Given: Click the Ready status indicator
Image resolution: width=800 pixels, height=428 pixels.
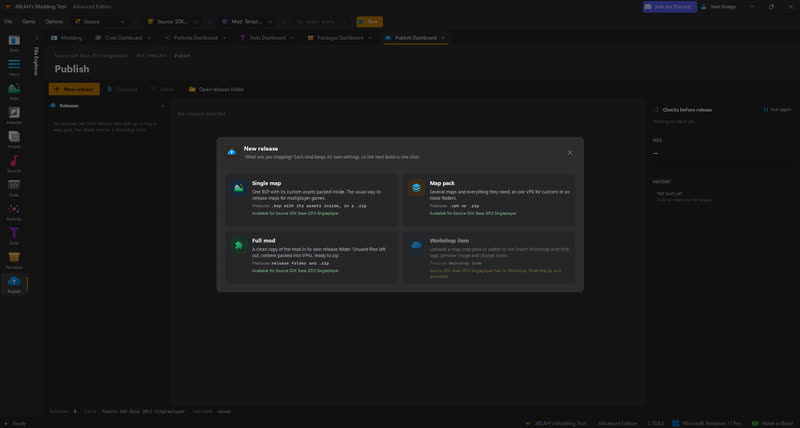Looking at the screenshot, I should pos(14,423).
